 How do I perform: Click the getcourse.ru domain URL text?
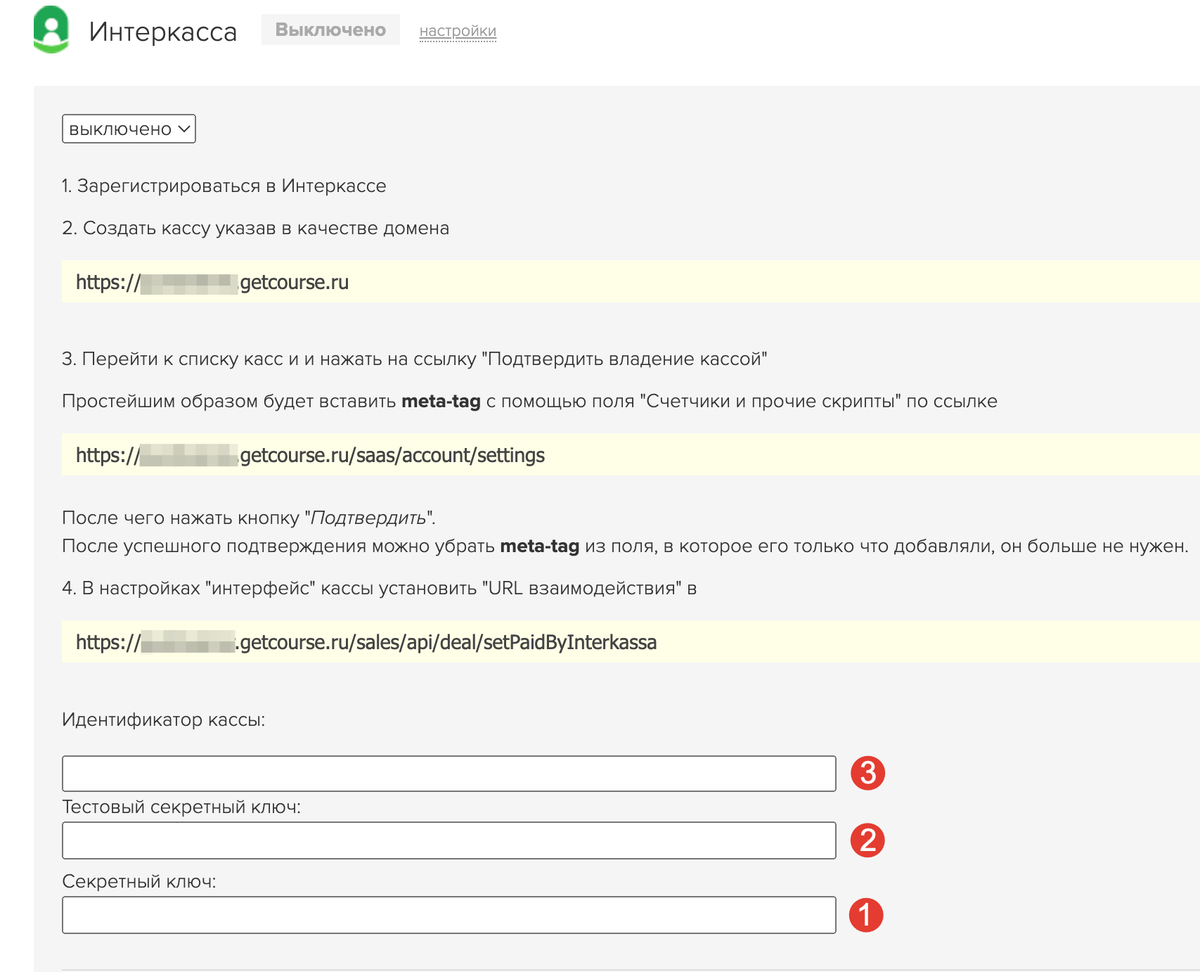tap(212, 282)
